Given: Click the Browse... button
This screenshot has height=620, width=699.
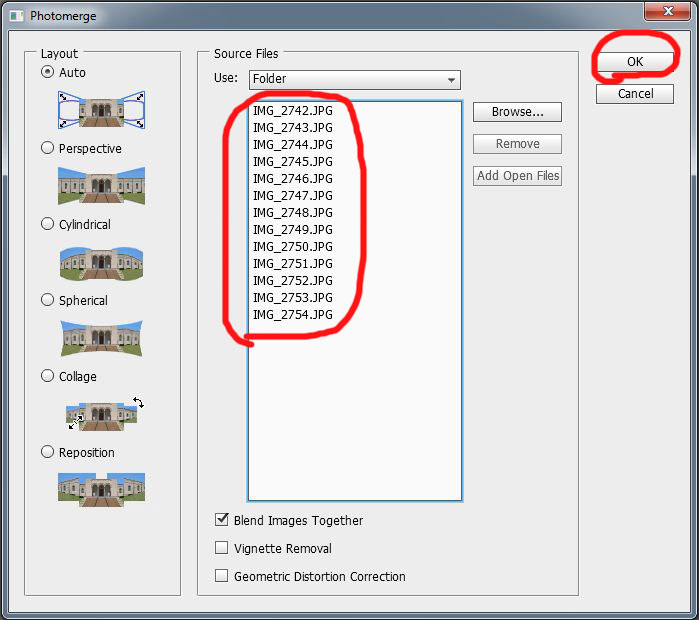Looking at the screenshot, I should [517, 111].
